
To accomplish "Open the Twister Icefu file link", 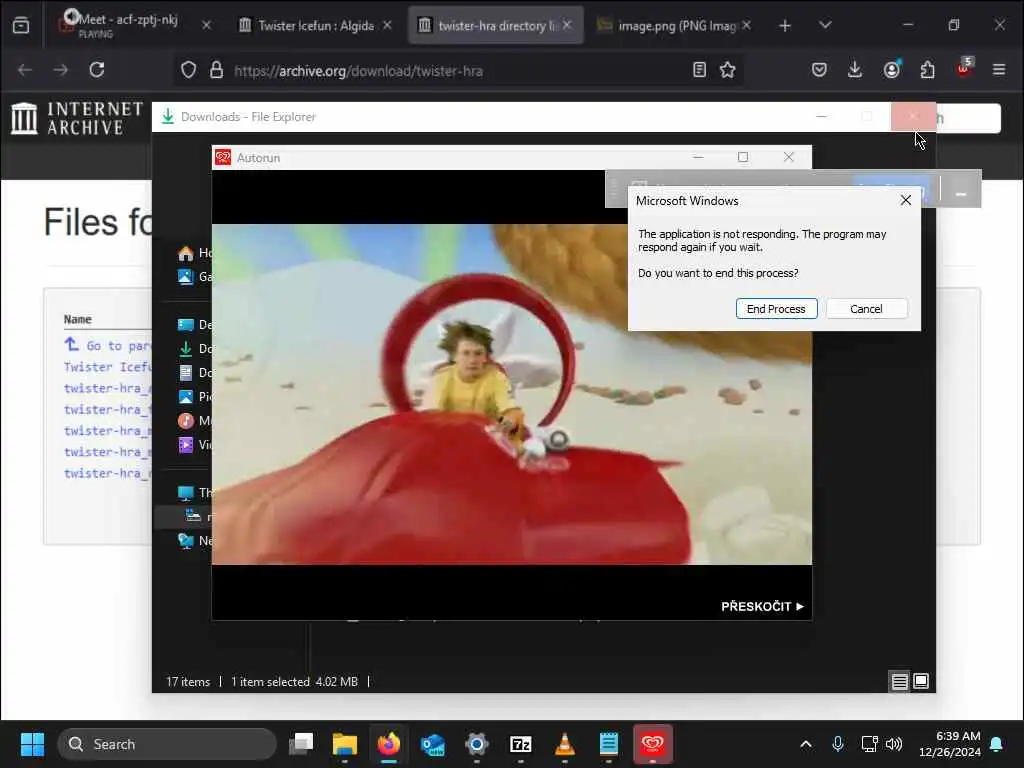I will click(108, 367).
